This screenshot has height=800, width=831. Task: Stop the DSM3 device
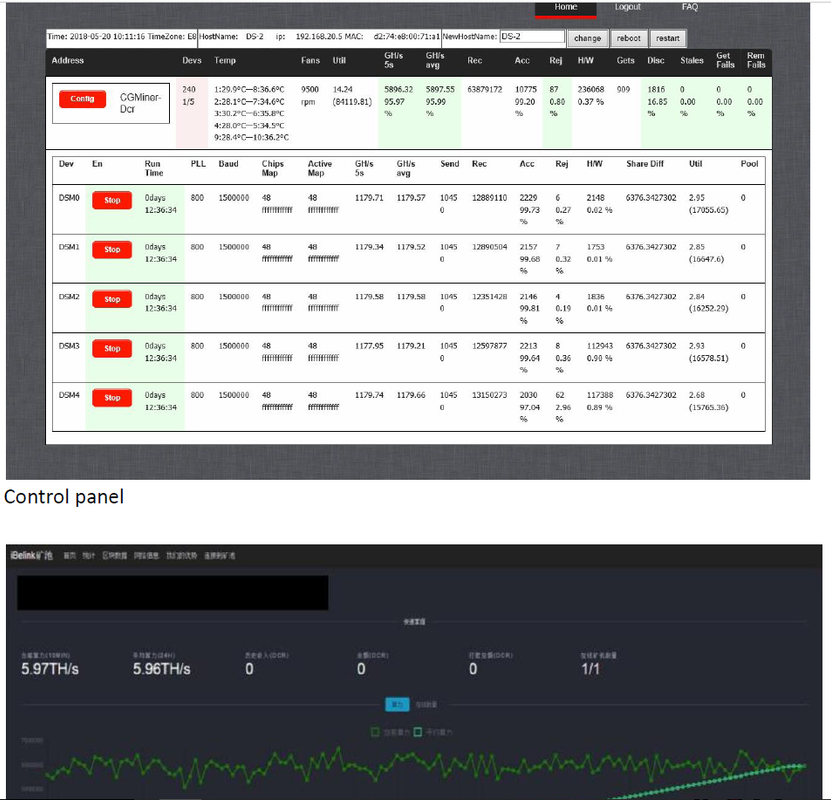[112, 349]
